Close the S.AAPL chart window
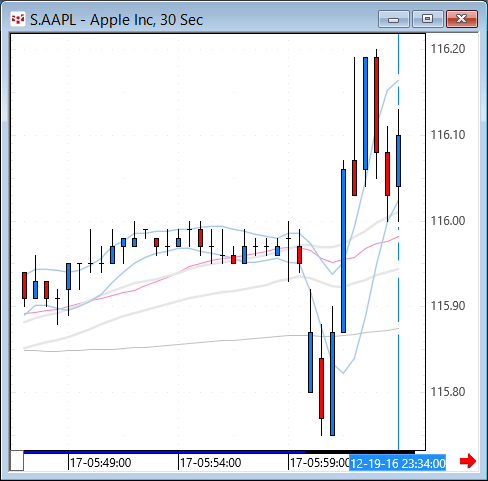 pos(462,19)
